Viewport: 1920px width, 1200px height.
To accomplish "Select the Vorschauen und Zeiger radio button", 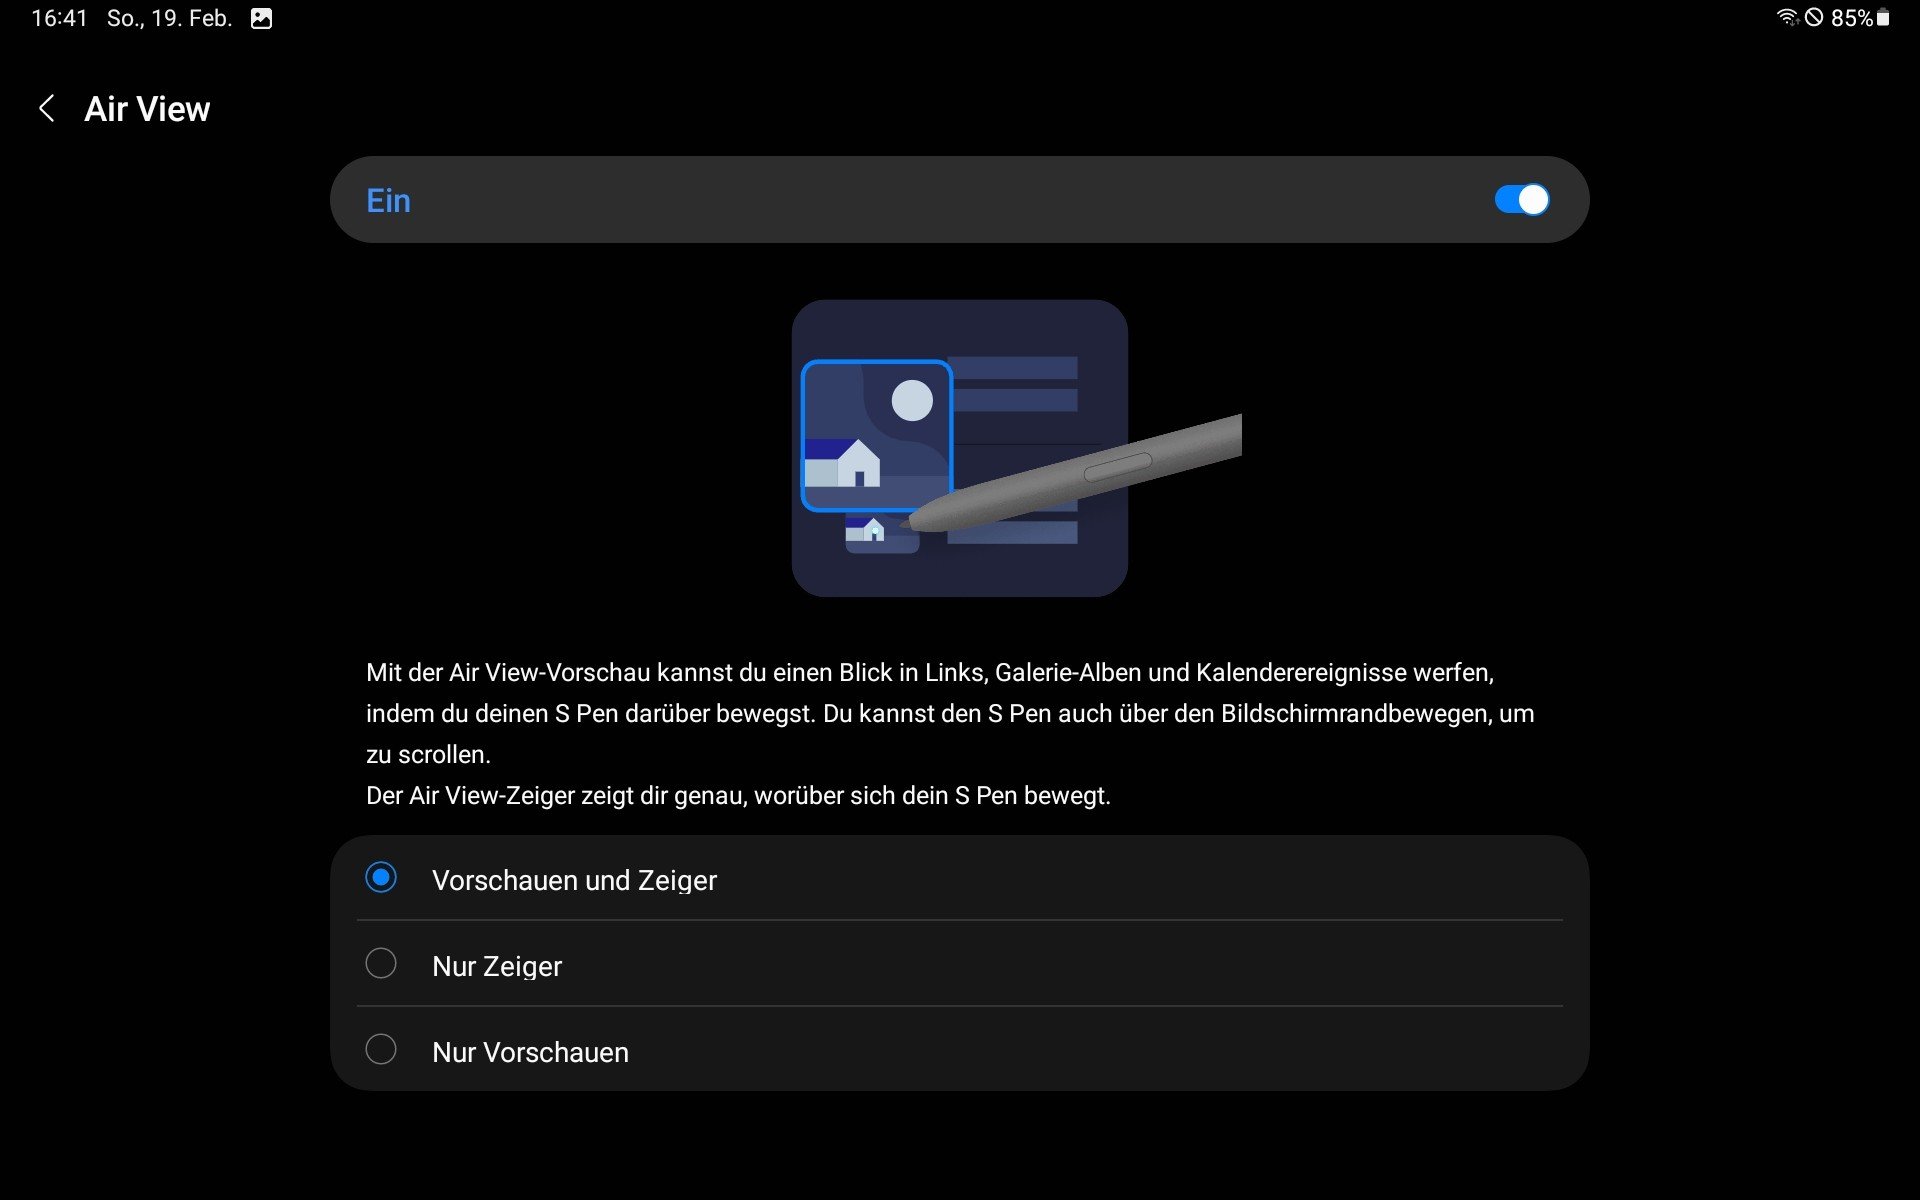I will coord(381,878).
